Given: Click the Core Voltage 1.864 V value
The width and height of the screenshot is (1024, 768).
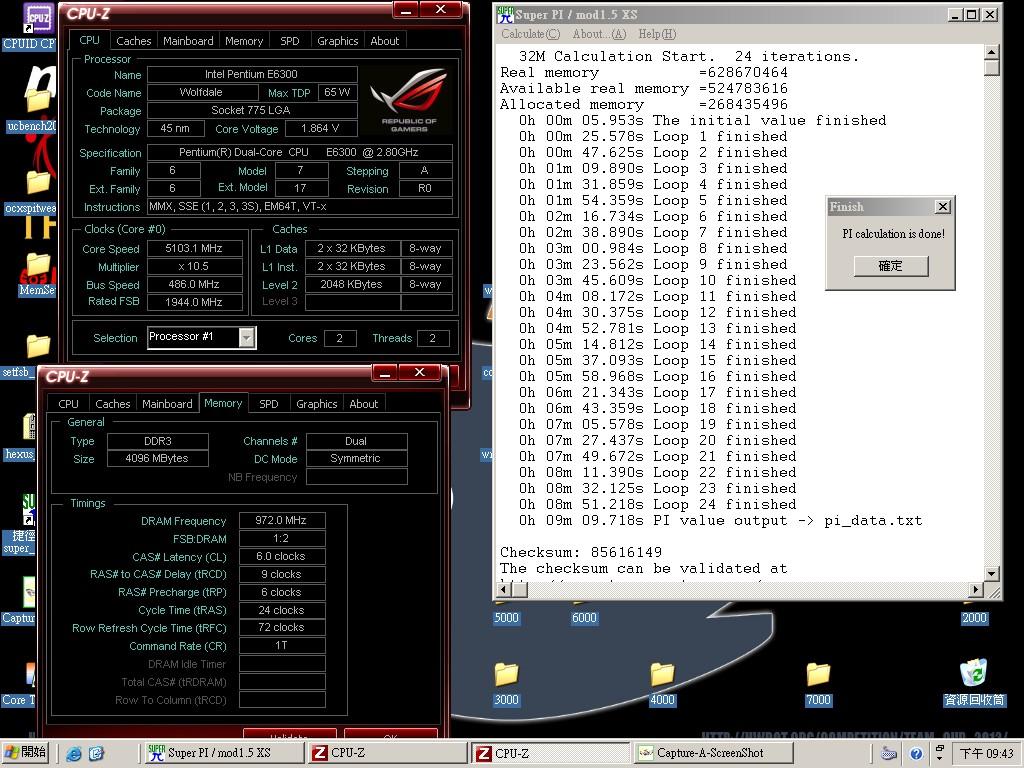Looking at the screenshot, I should point(320,129).
